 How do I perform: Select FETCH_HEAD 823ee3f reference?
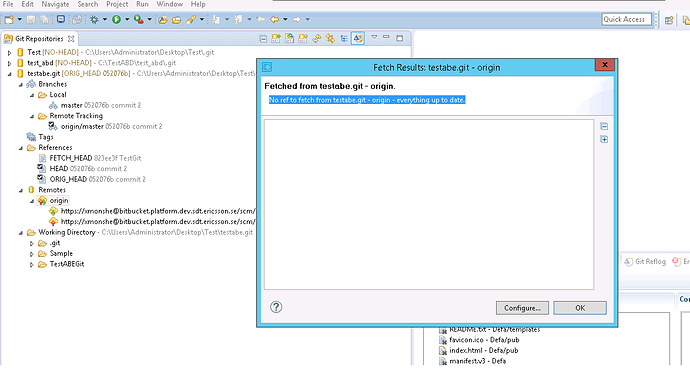tap(90, 158)
